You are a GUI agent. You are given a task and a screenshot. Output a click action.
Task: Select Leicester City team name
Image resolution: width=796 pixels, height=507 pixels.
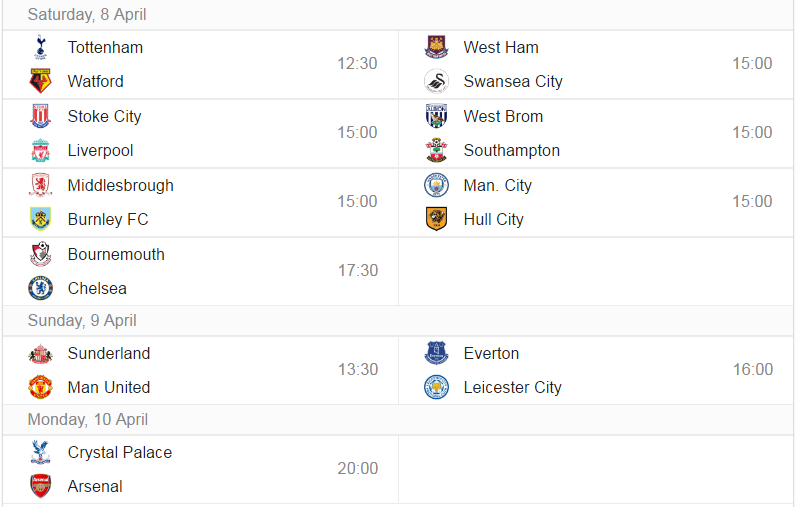(x=513, y=387)
